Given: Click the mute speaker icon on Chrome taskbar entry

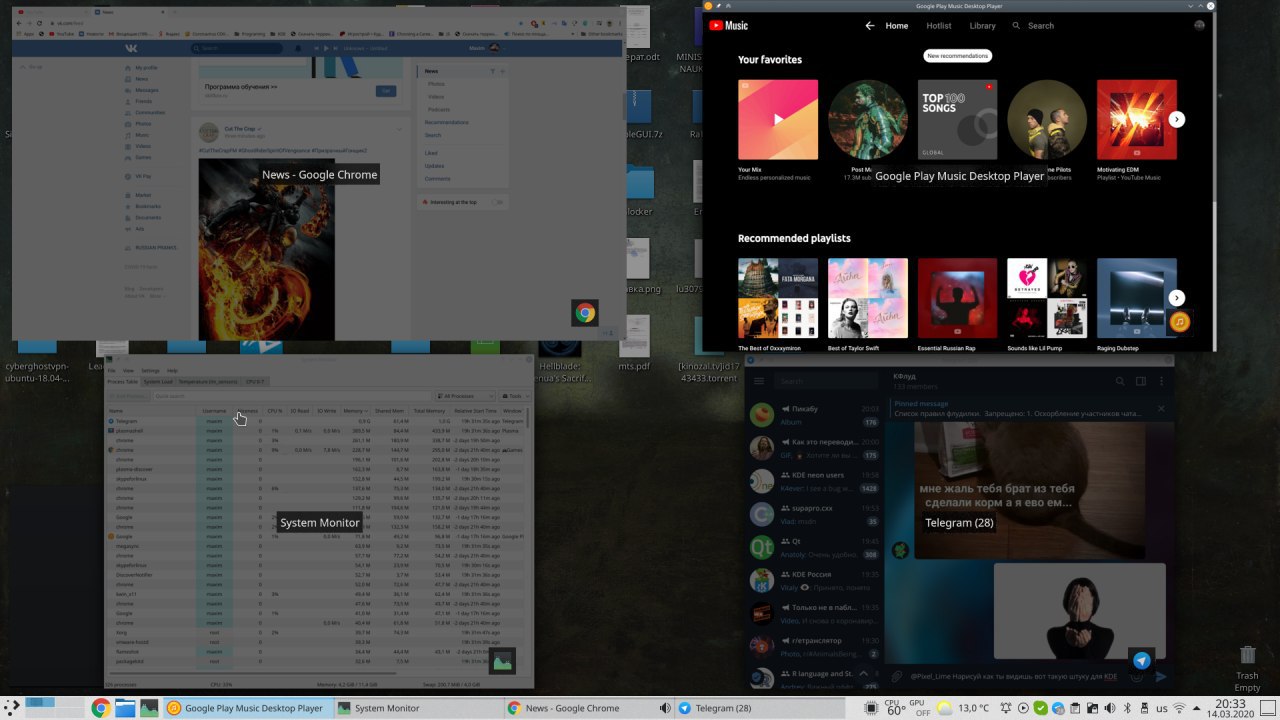Looking at the screenshot, I should pos(664,708).
